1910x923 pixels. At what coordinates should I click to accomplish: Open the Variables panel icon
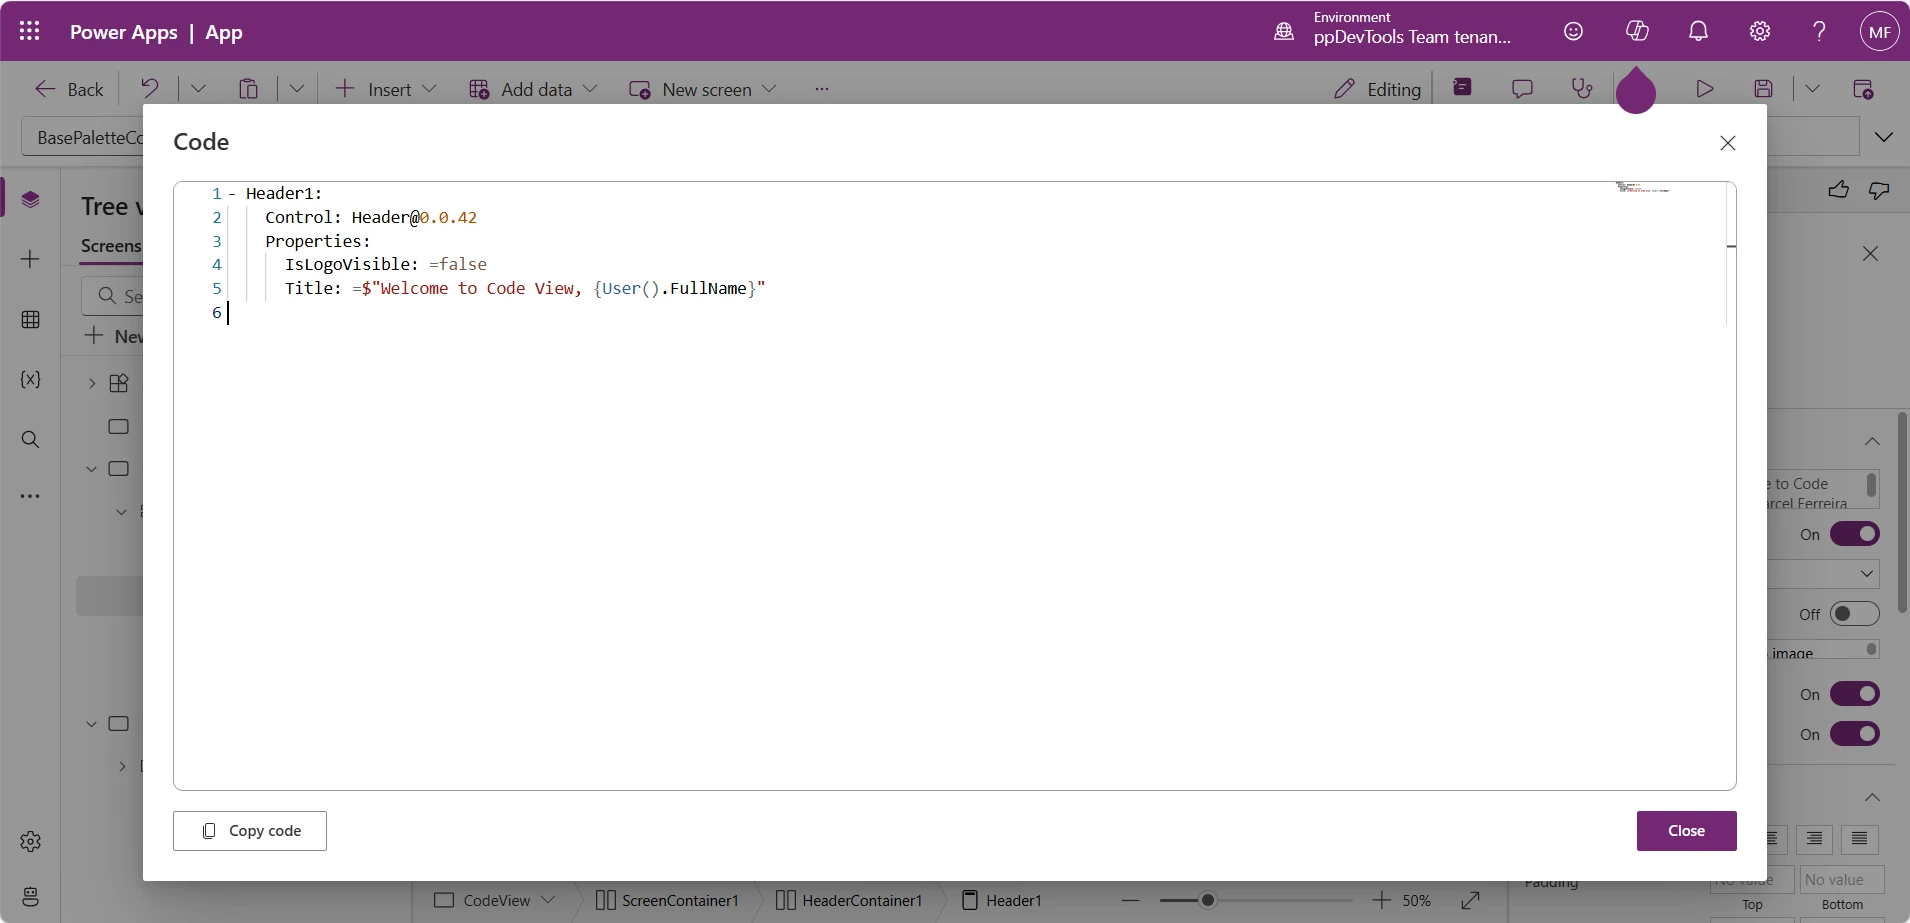[30, 380]
